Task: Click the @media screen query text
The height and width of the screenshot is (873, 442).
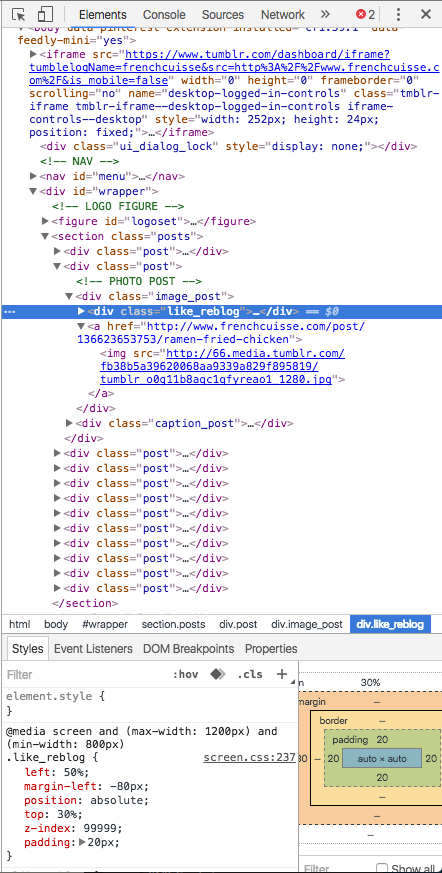Action: [141, 737]
